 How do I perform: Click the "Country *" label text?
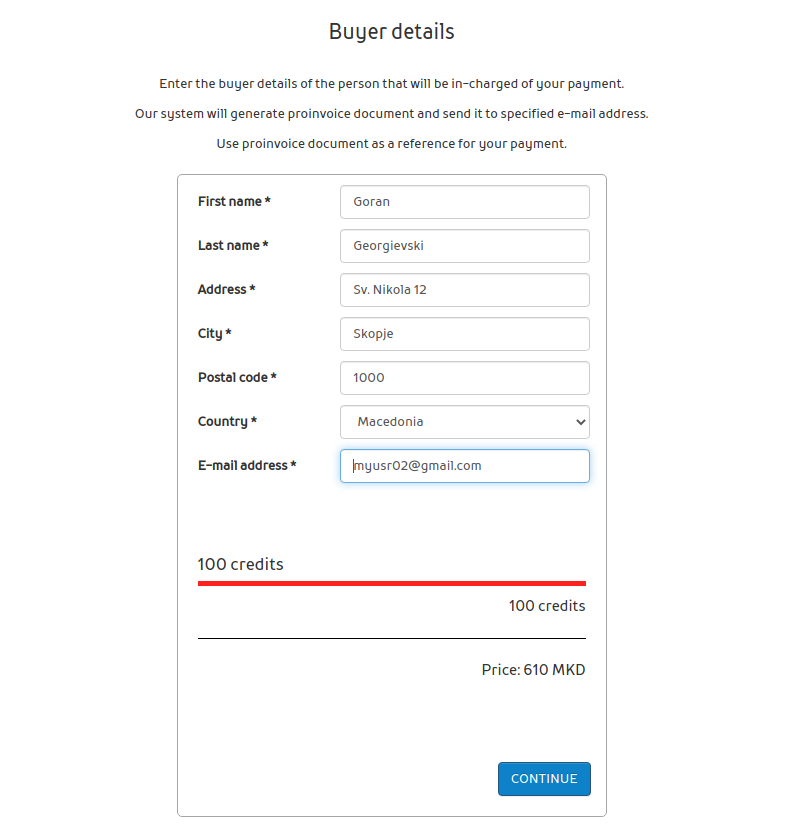click(x=227, y=422)
